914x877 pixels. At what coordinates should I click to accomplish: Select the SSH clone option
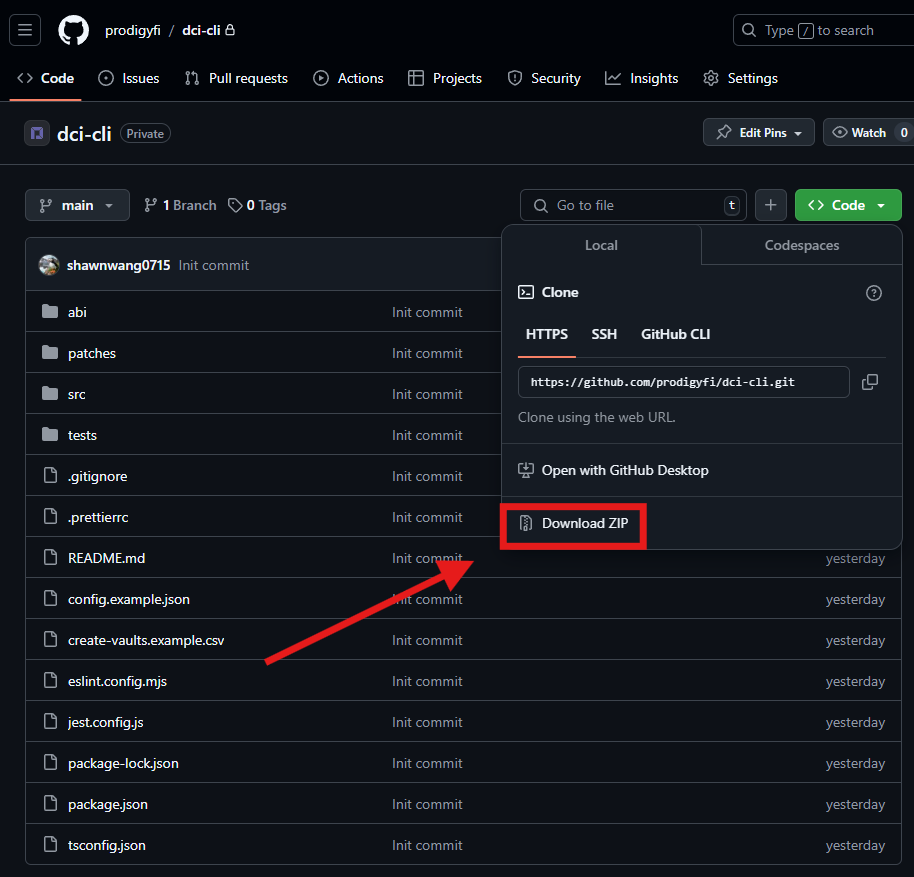tap(604, 334)
